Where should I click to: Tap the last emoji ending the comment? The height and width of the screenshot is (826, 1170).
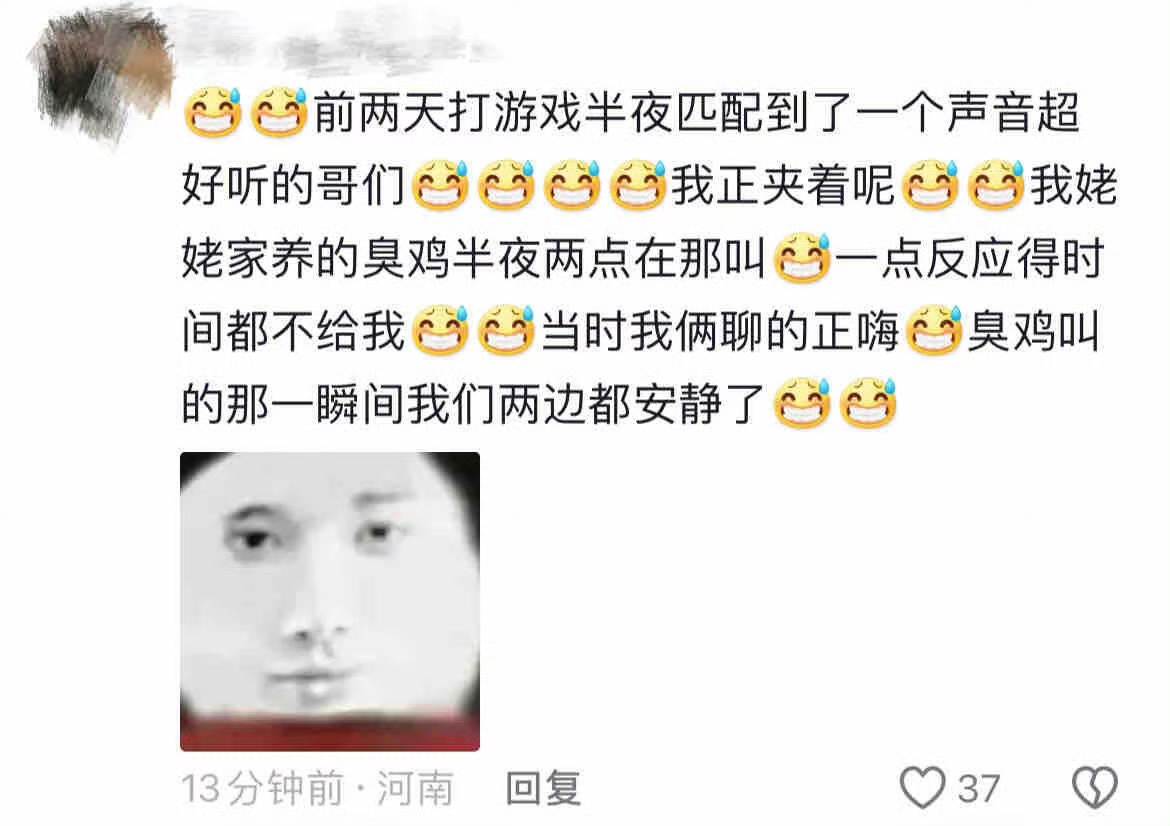pos(868,404)
